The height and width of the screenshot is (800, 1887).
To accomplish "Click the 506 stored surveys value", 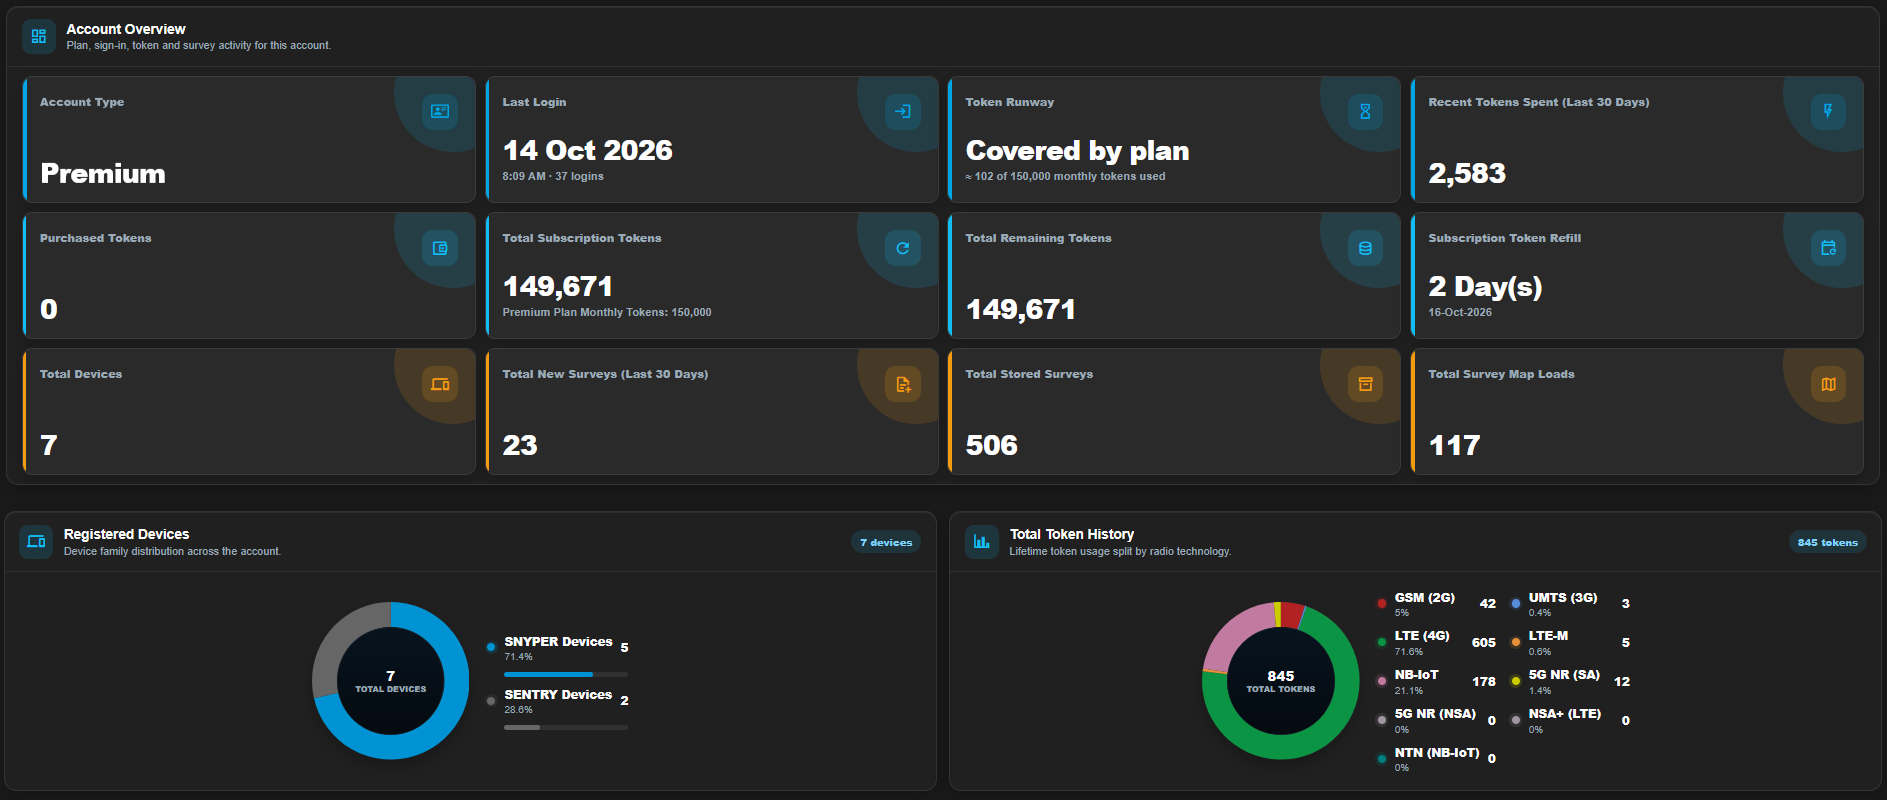I will tap(992, 445).
